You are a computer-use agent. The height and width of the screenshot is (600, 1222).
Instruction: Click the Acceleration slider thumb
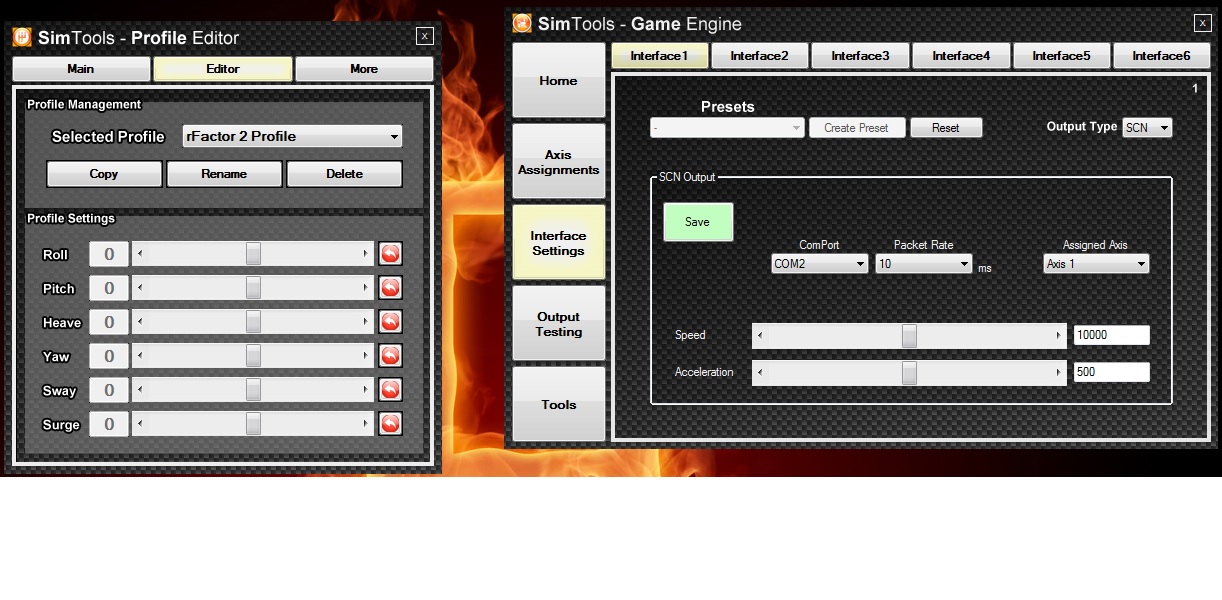point(909,373)
